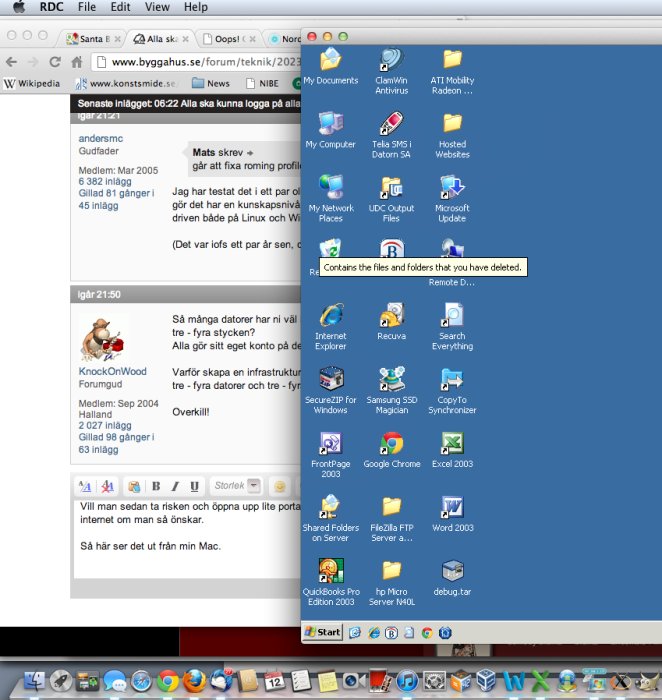Switch to the Oops! browser tab
This screenshot has width=662, height=700.
(227, 39)
